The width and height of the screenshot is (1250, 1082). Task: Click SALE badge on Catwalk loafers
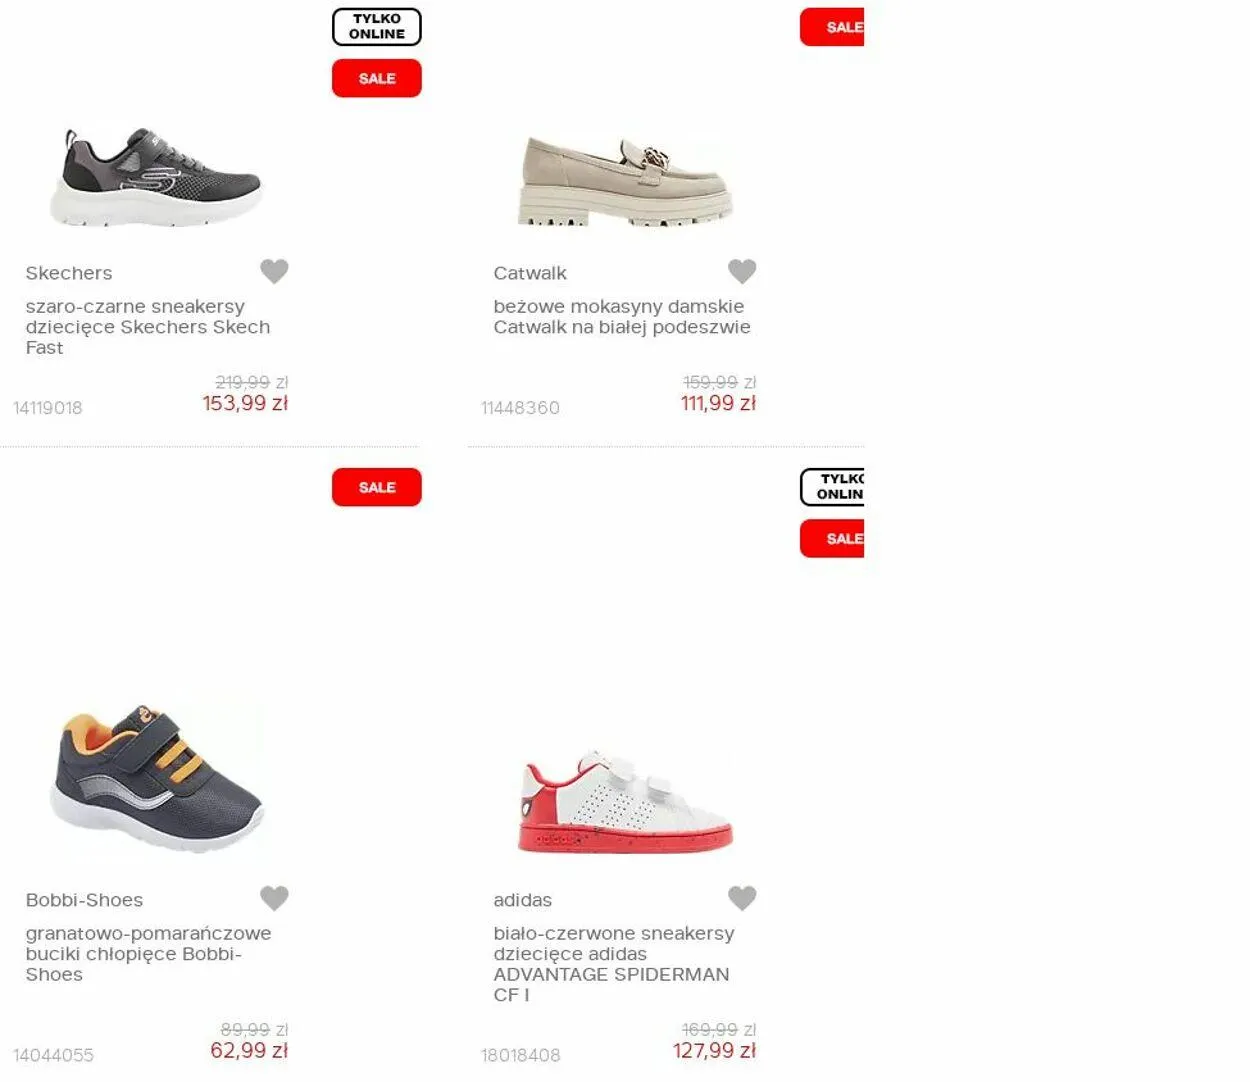point(832,27)
